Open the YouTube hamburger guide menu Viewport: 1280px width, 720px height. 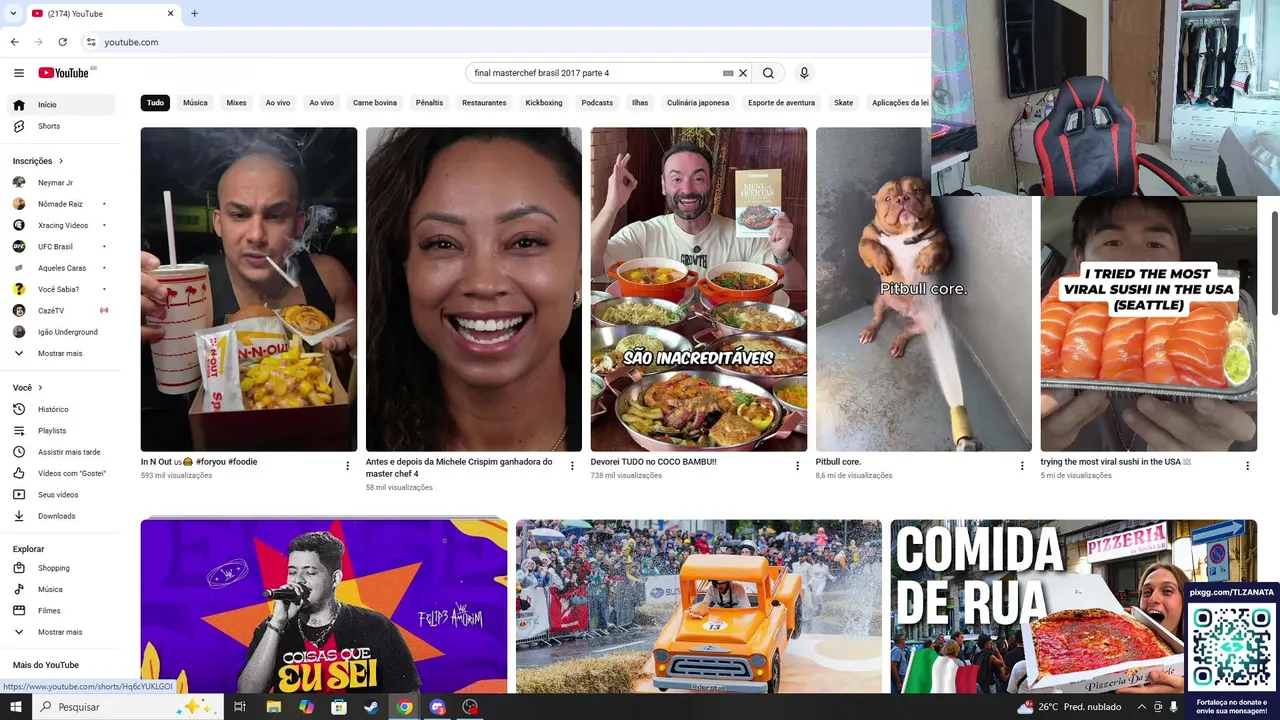coord(19,73)
